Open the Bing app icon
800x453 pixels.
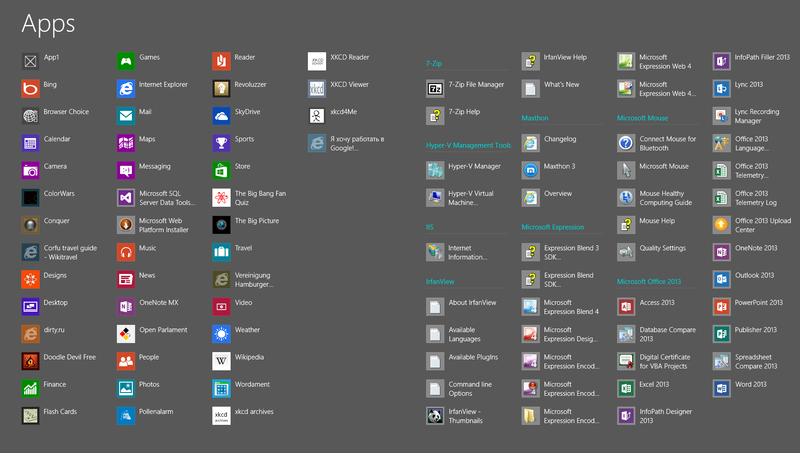(30, 89)
